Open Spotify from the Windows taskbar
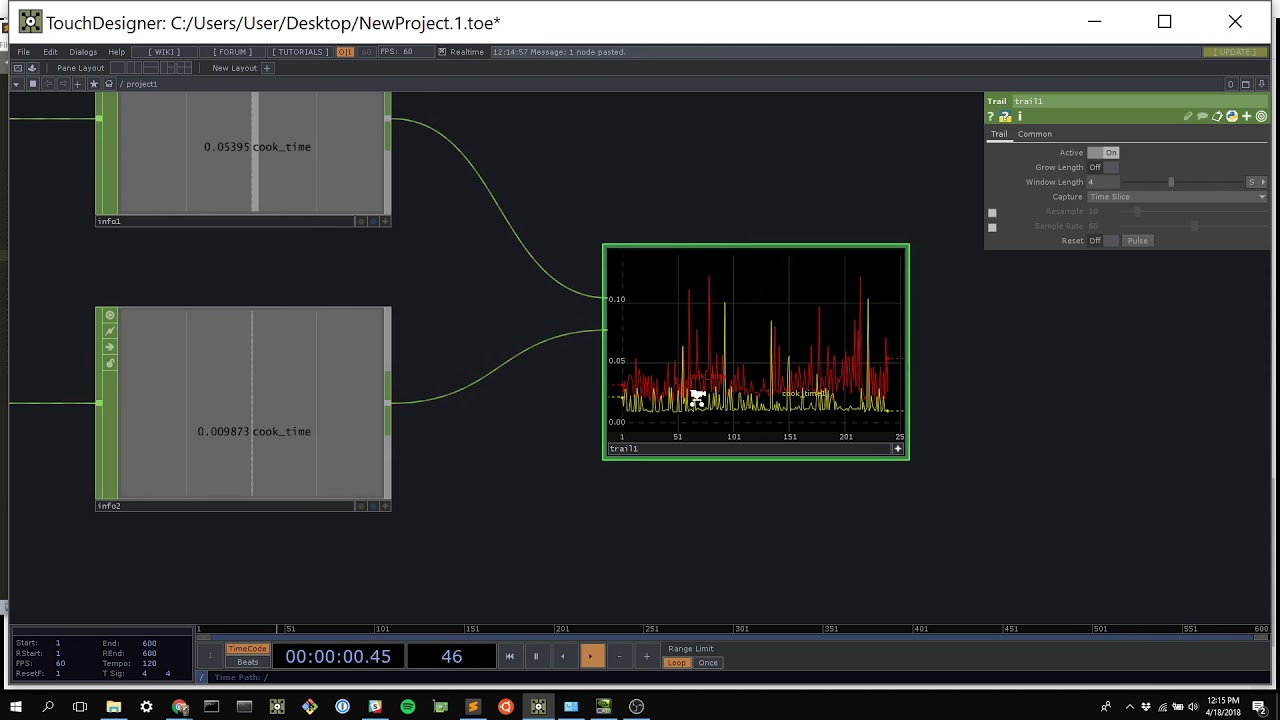This screenshot has height=720, width=1280. coord(408,706)
